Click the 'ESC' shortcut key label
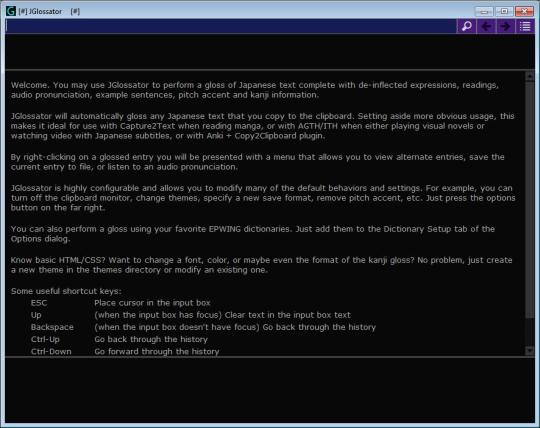Image resolution: width=540 pixels, height=428 pixels. 39,303
